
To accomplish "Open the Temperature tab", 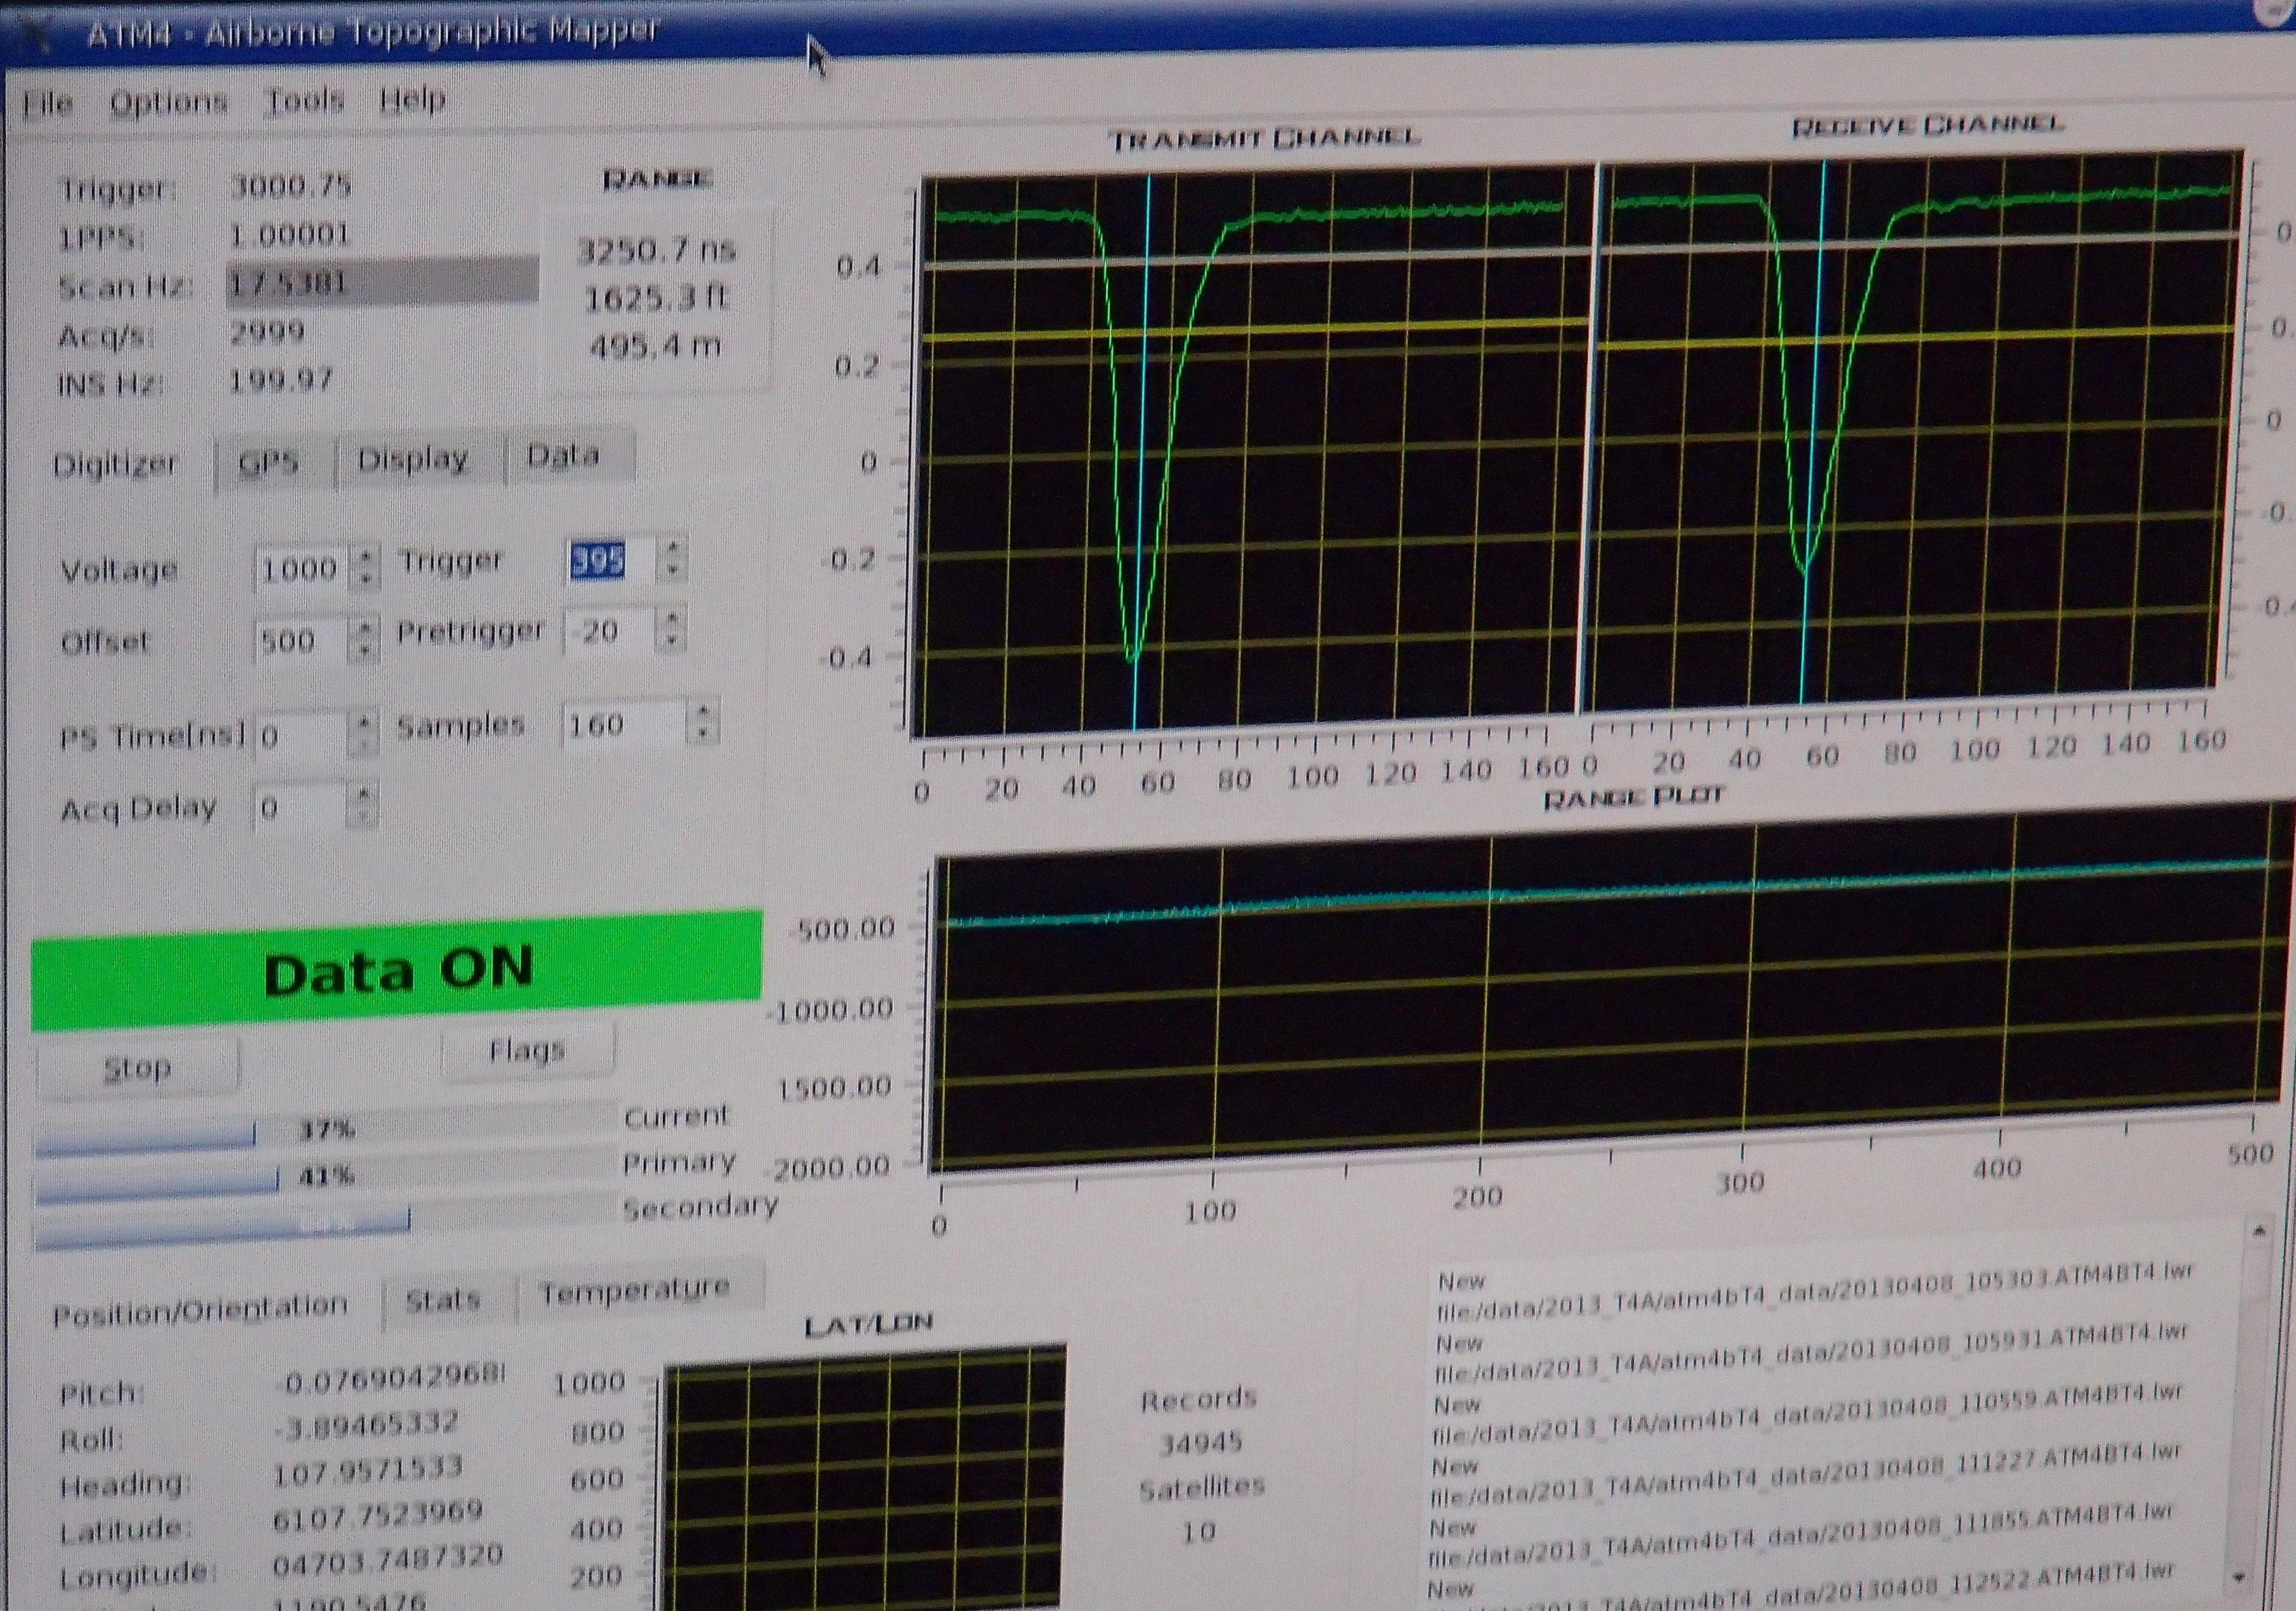I will 635,1291.
